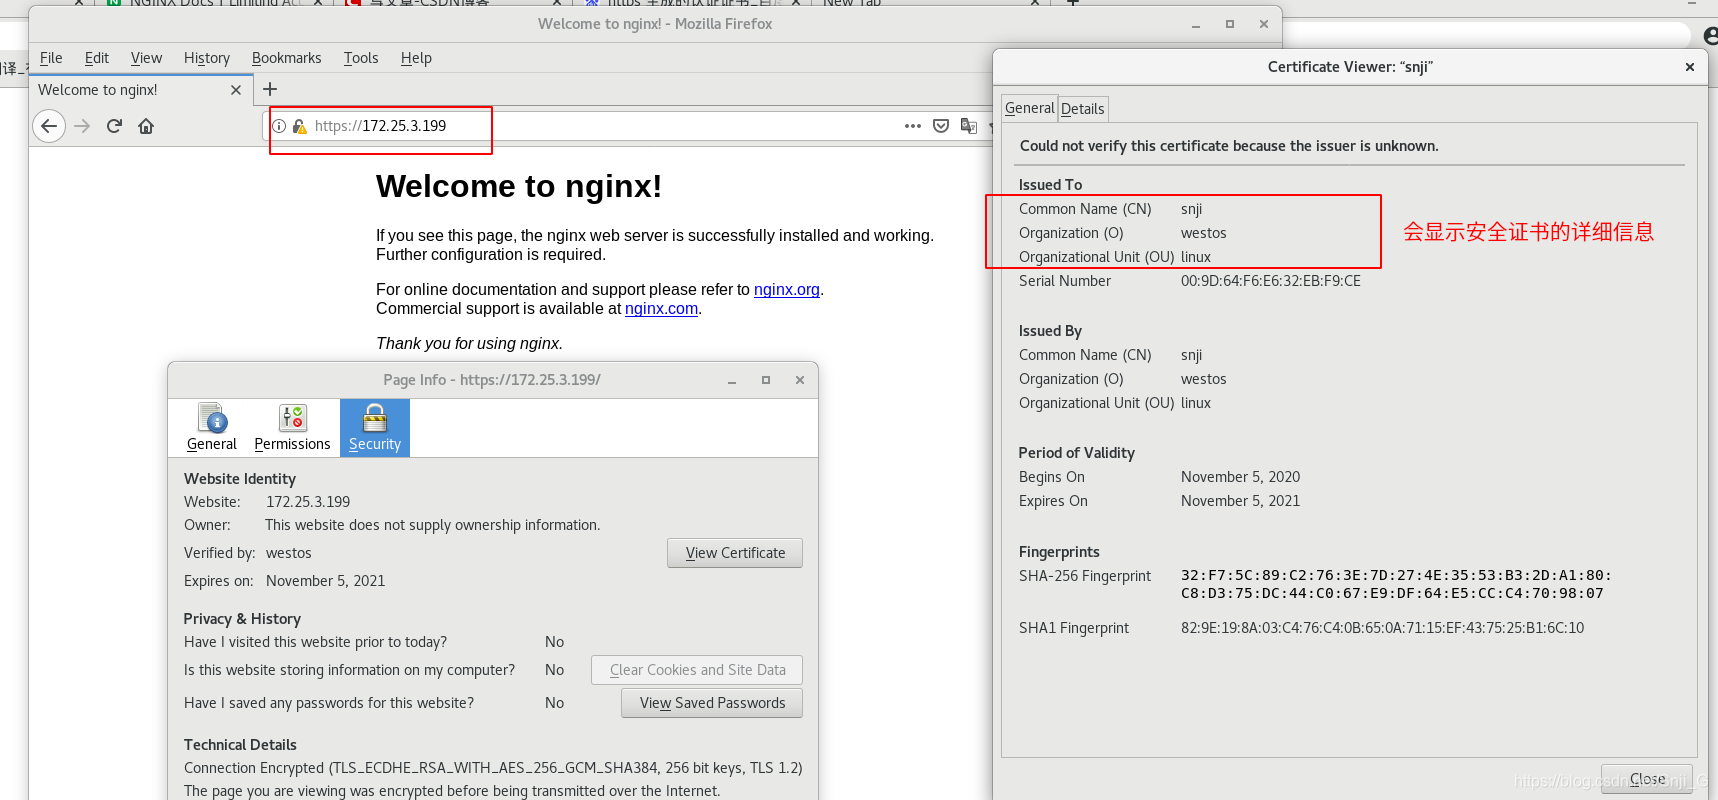This screenshot has height=800, width=1718.
Task: Click the 'Verified by: westos' entry
Action: 248,553
